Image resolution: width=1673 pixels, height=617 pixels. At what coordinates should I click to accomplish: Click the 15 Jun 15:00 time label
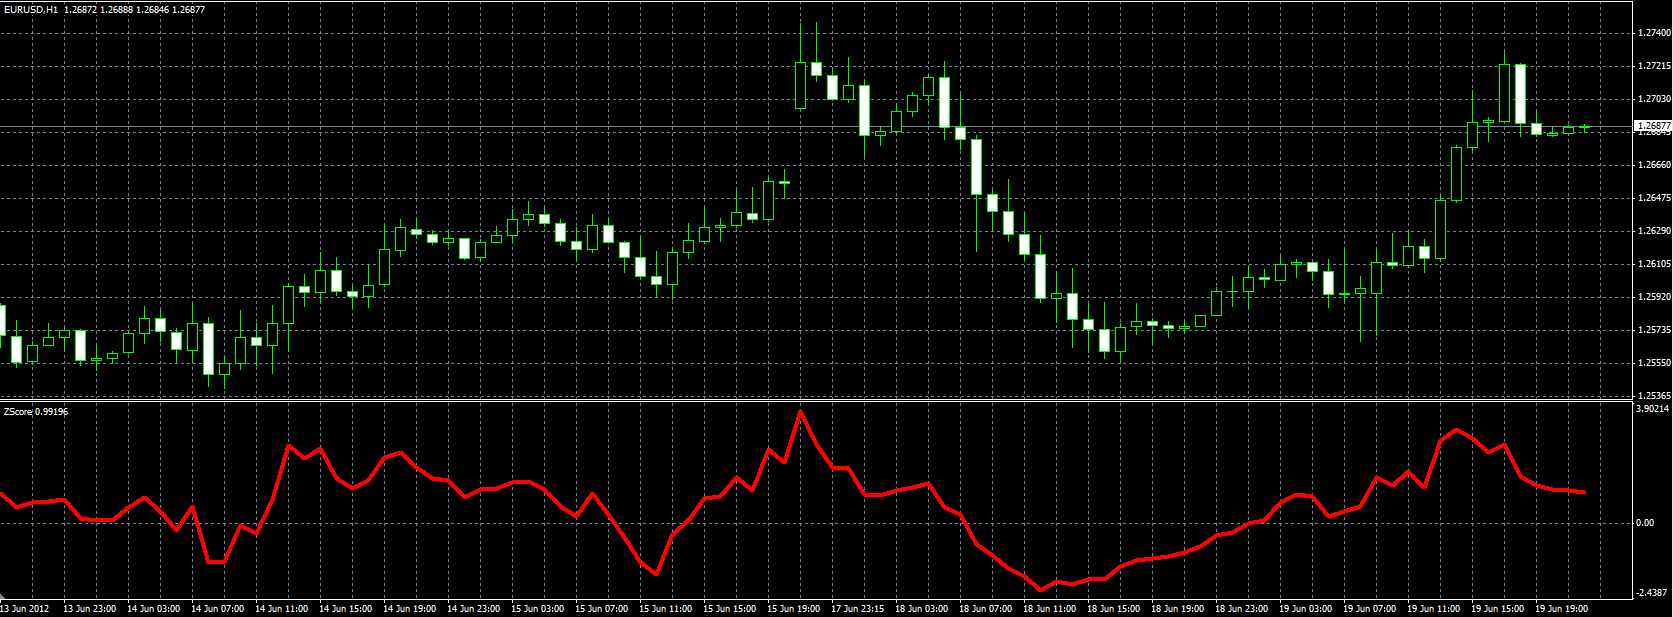(x=729, y=609)
